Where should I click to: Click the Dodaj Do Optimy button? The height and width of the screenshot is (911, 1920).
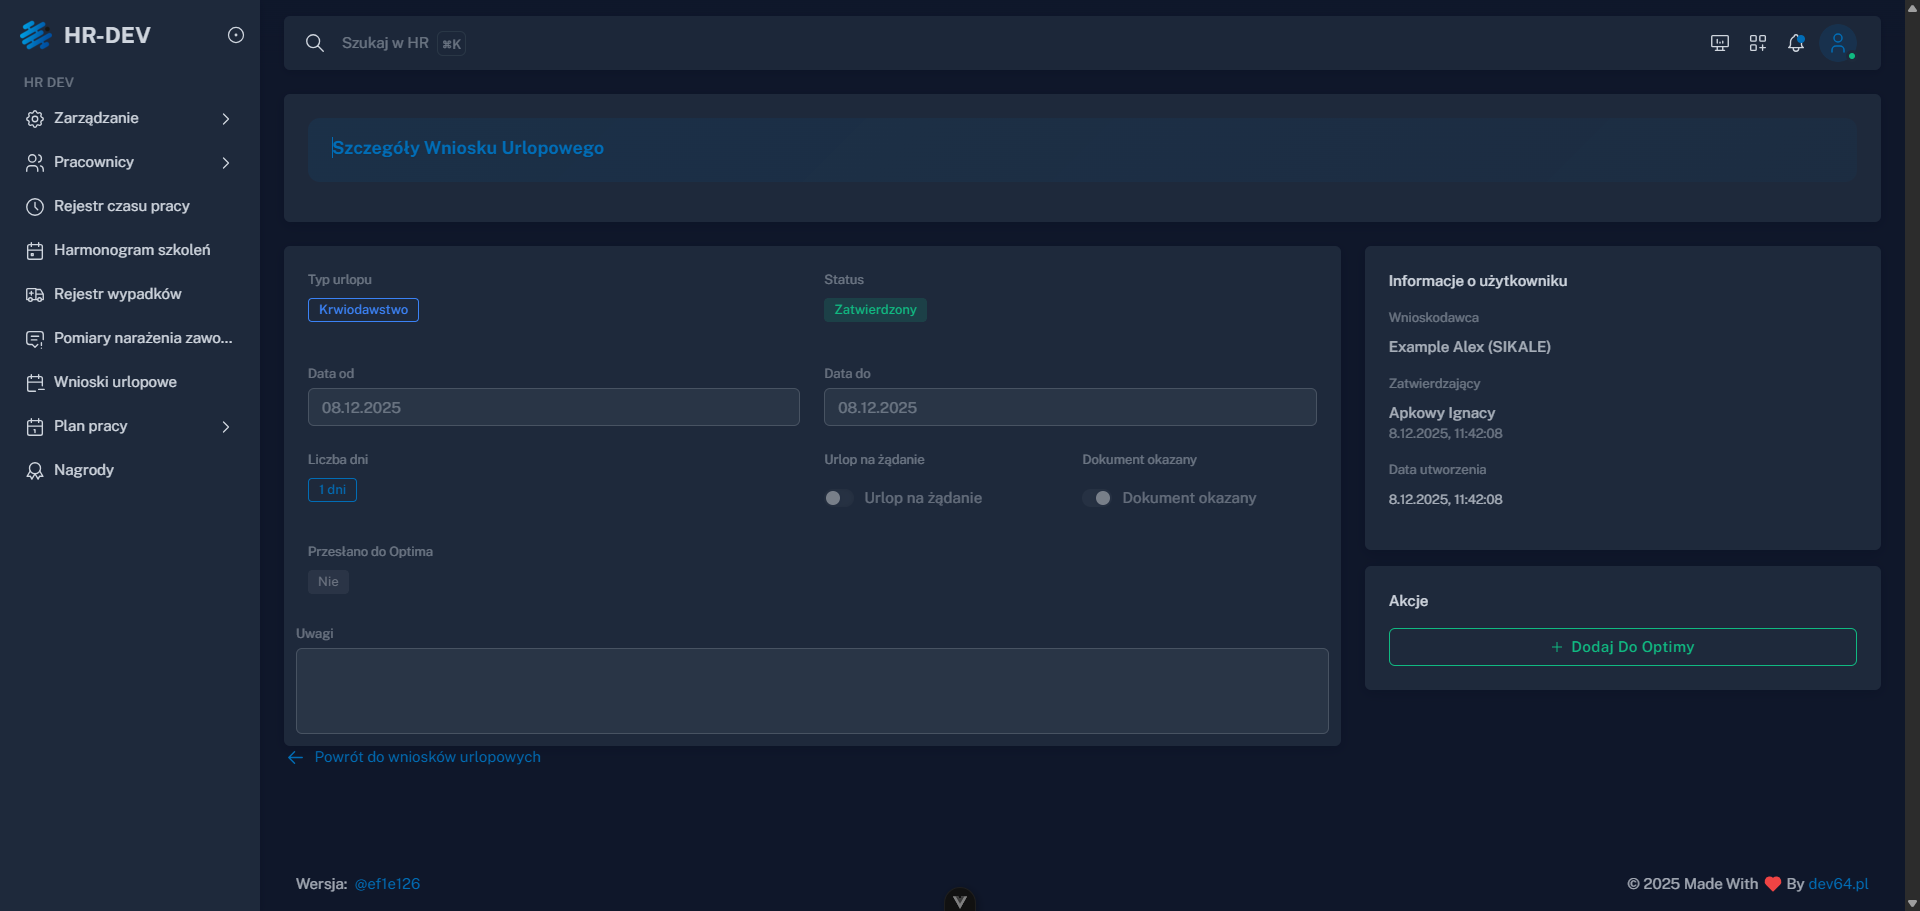coord(1621,646)
